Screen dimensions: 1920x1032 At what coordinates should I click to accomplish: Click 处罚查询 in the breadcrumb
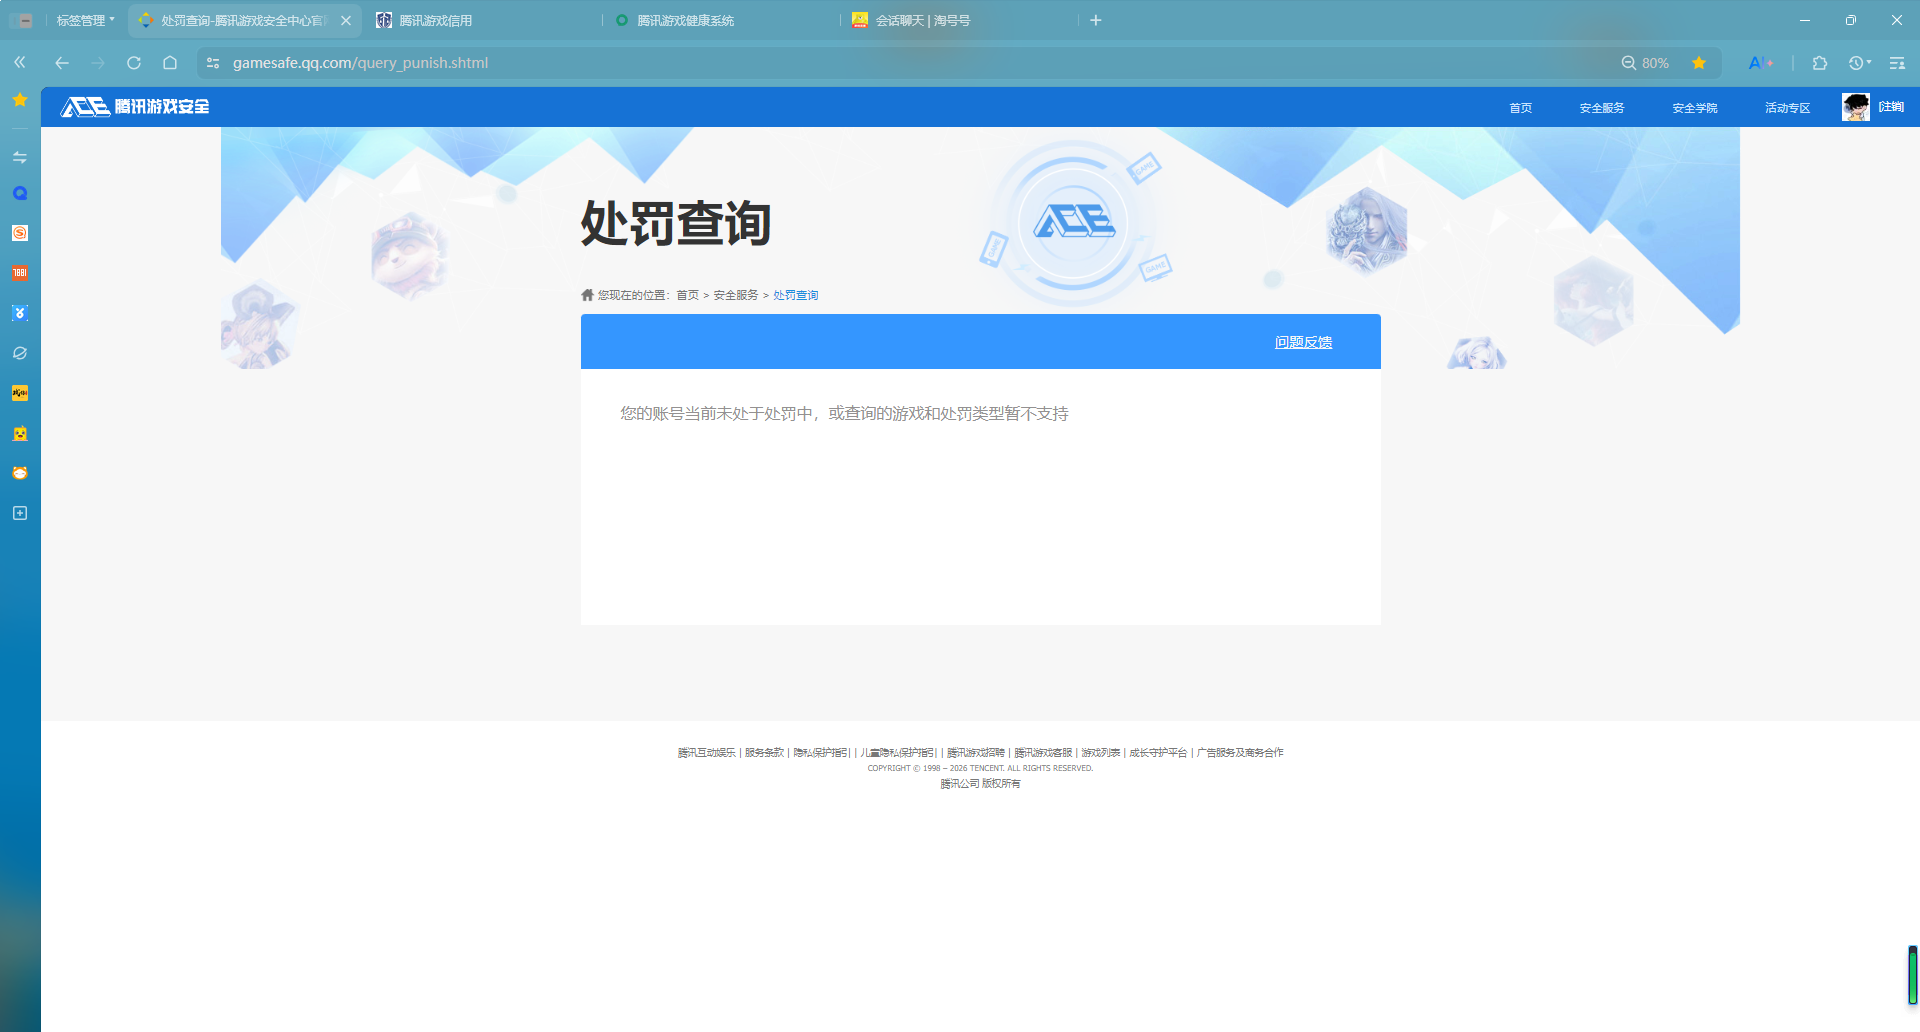coord(796,295)
